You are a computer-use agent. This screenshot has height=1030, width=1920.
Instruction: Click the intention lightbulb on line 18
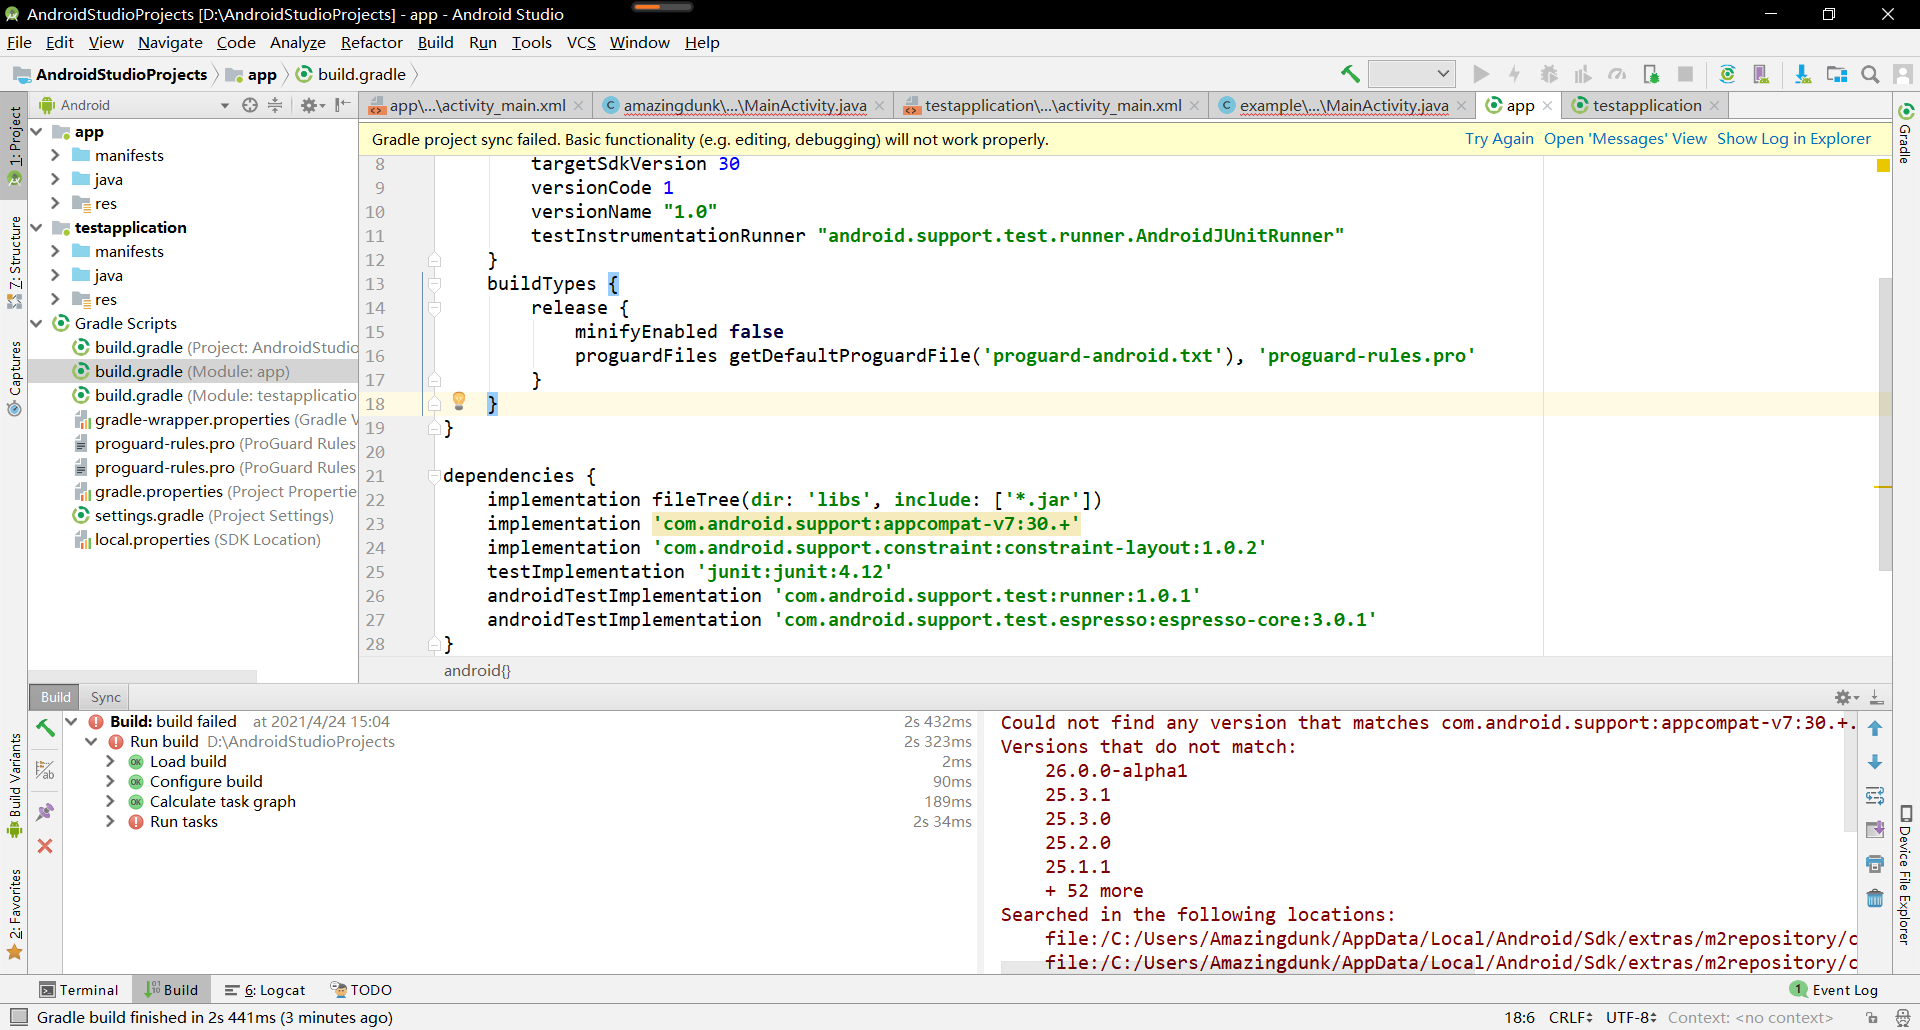[459, 402]
